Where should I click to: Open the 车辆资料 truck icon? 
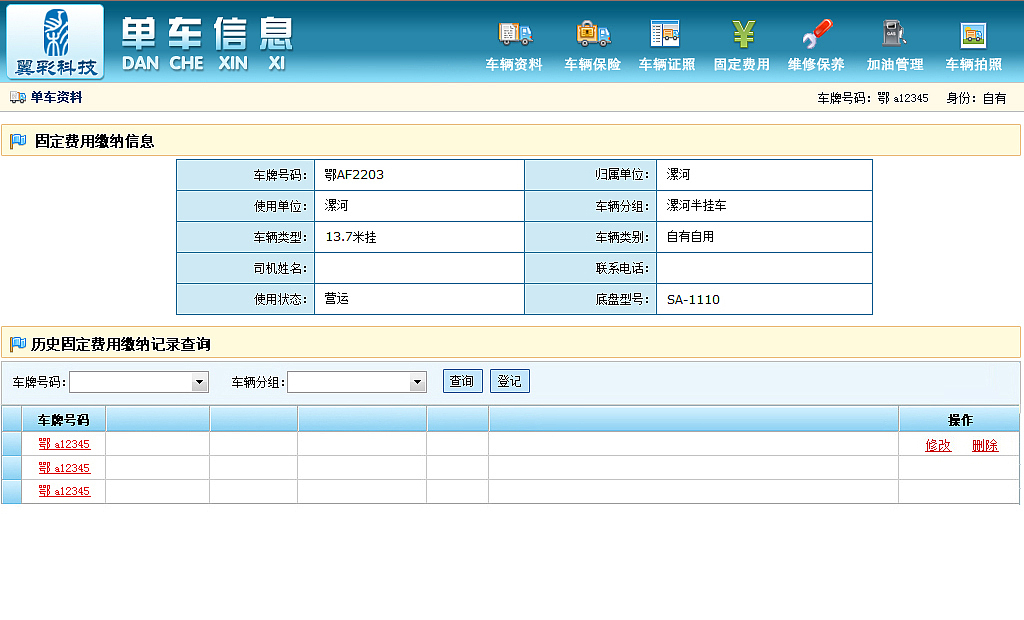tap(515, 33)
